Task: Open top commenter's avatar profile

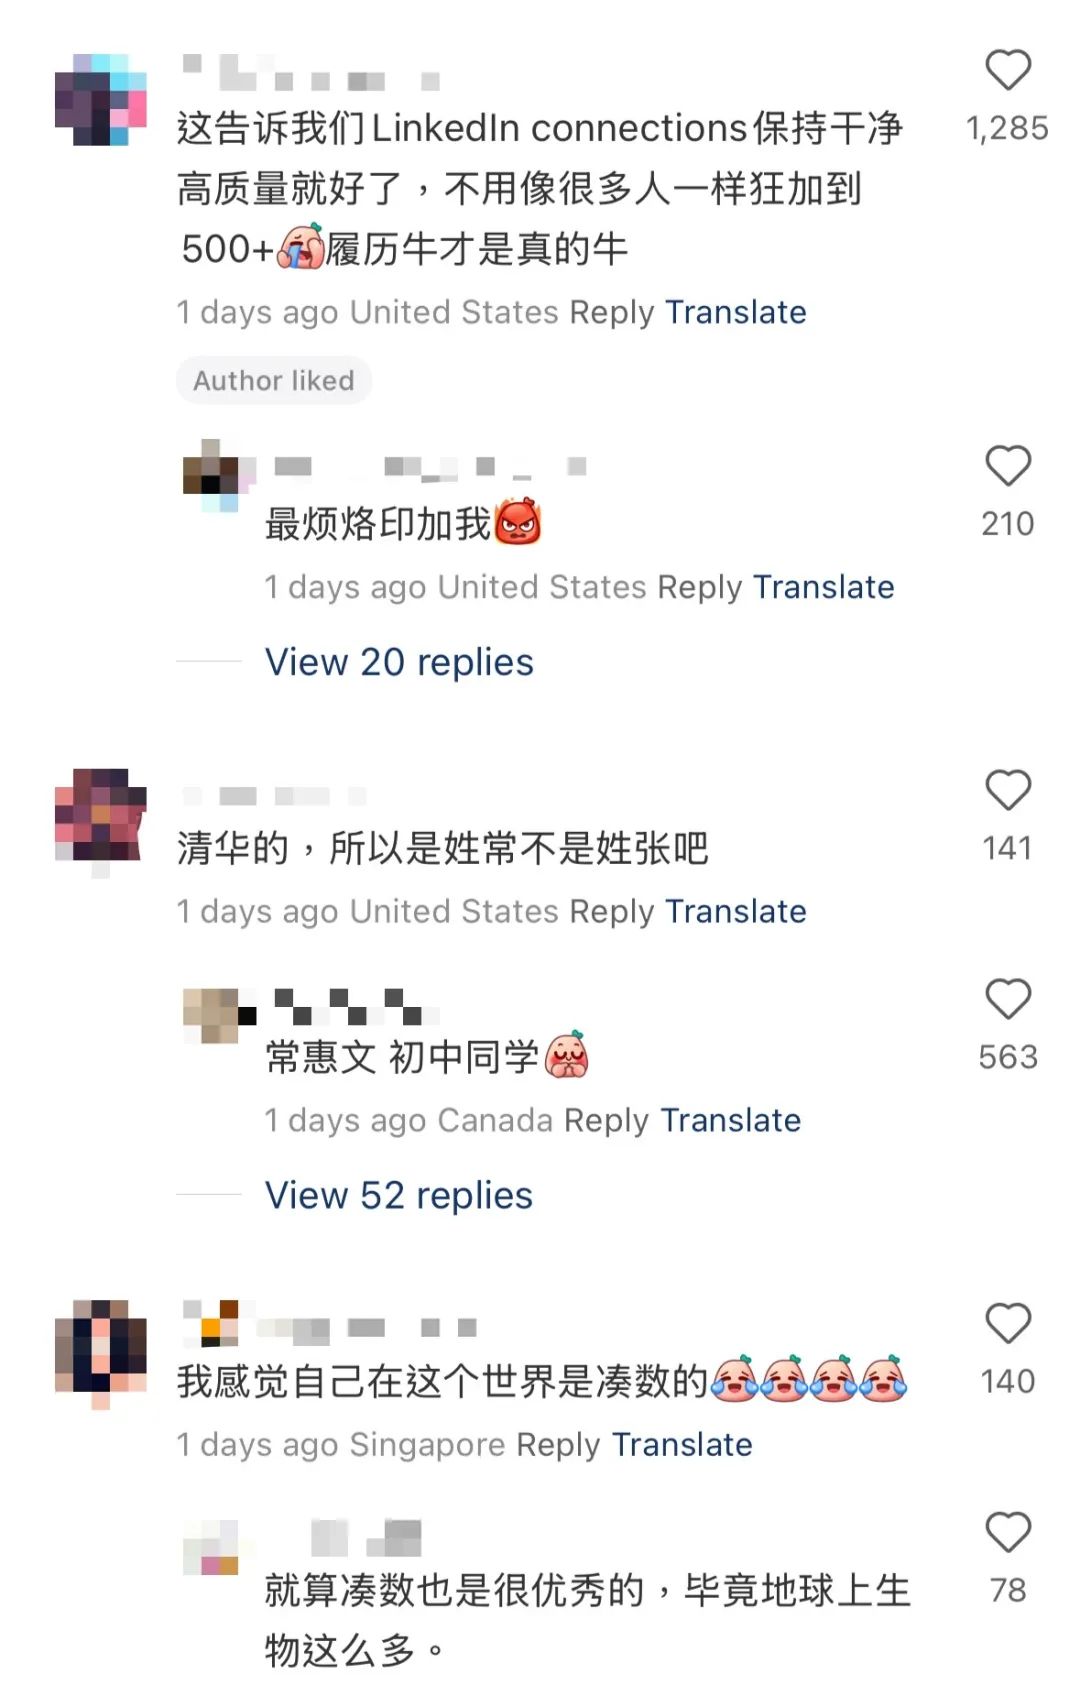Action: click(x=101, y=100)
